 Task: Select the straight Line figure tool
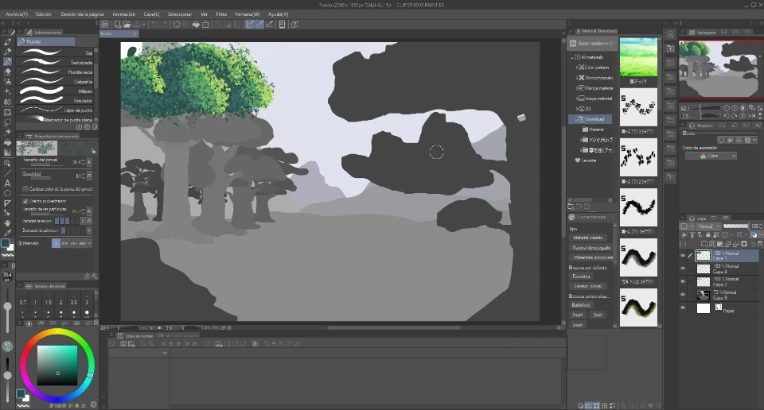click(x=7, y=173)
